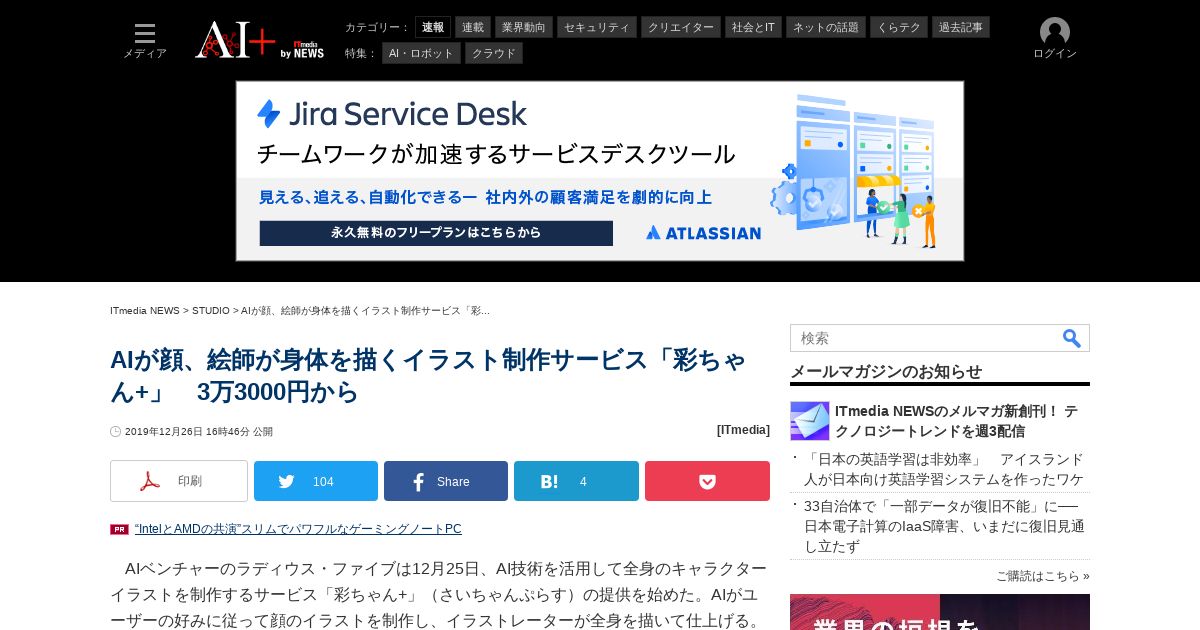This screenshot has height=630, width=1200.
Task: Open 日本の英語学習は非効率 article link
Action: click(x=944, y=469)
